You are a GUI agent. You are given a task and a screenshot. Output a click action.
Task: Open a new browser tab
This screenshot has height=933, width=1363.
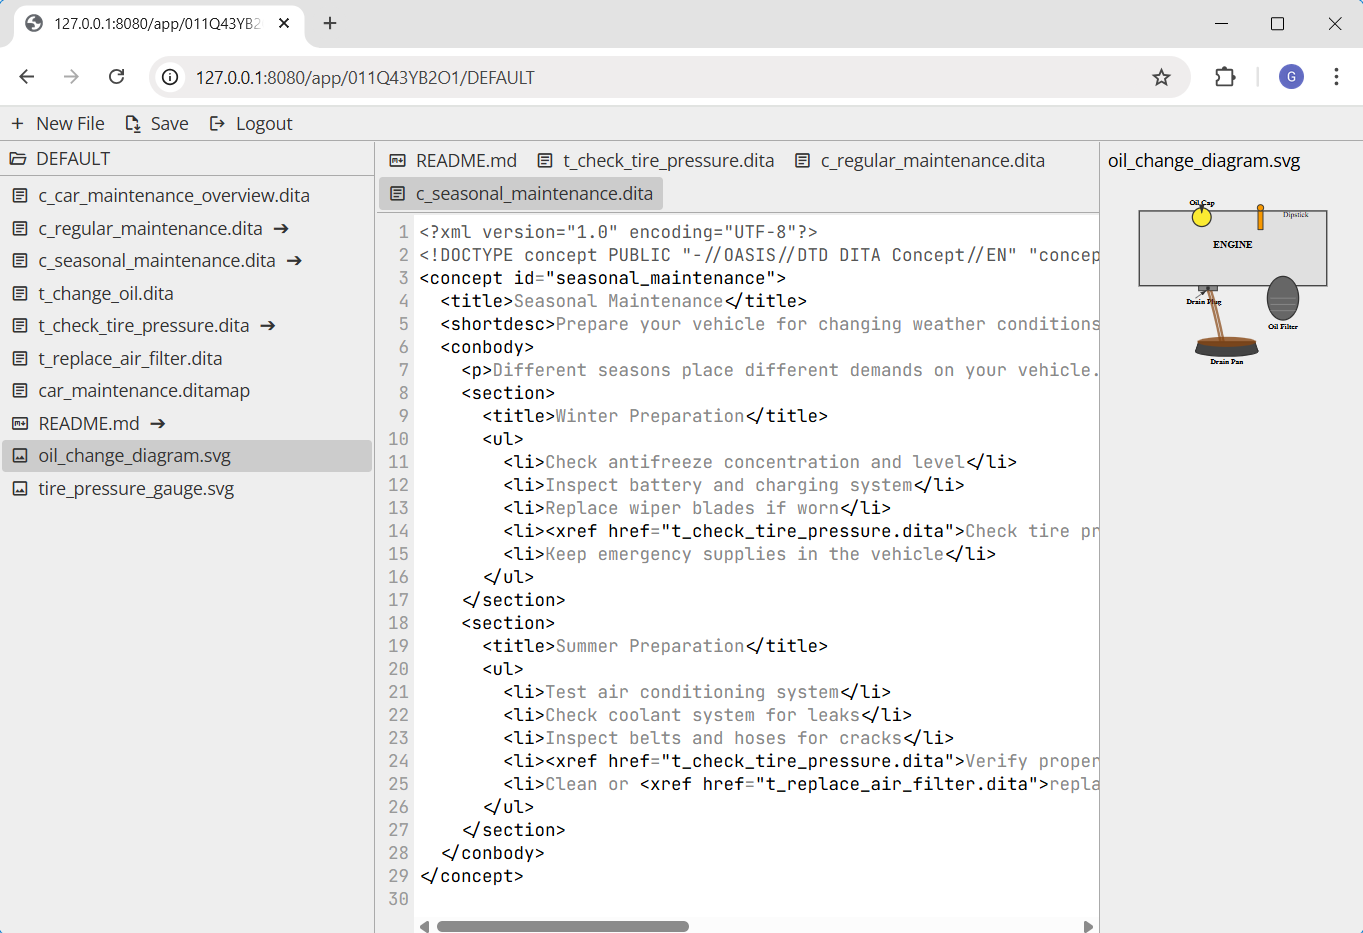pos(330,23)
